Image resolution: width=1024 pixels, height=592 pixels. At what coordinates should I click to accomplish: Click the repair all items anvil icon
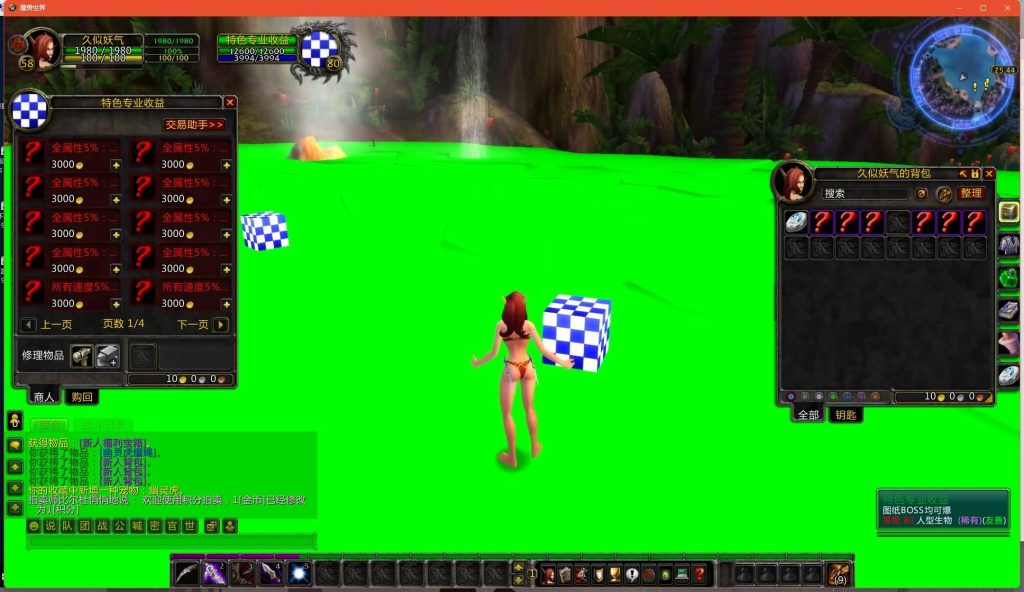[x=107, y=356]
